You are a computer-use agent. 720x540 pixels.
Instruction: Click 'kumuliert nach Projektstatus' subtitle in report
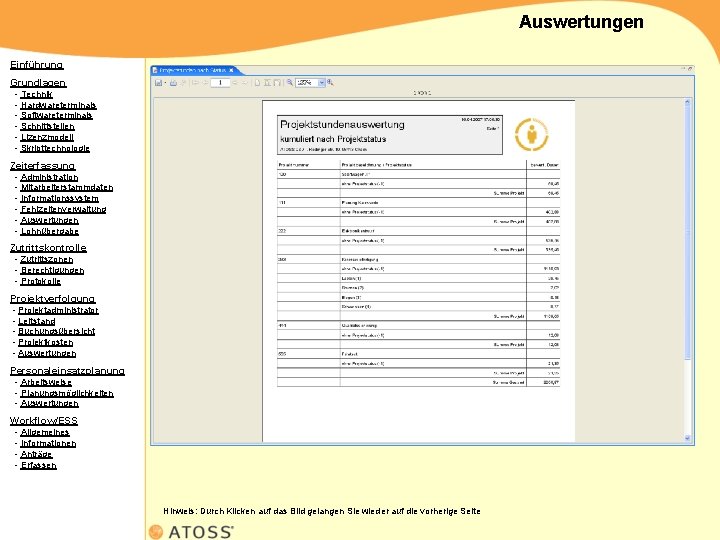pyautogui.click(x=333, y=139)
